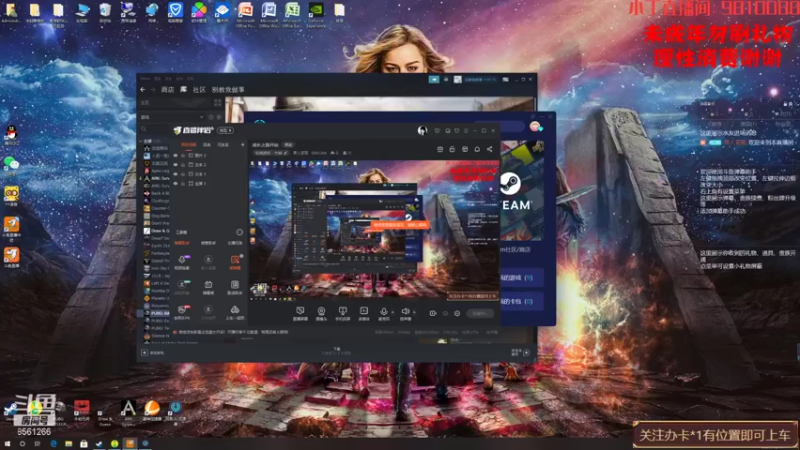
Task: Click the bell notification icon above preview
Action: click(x=477, y=149)
